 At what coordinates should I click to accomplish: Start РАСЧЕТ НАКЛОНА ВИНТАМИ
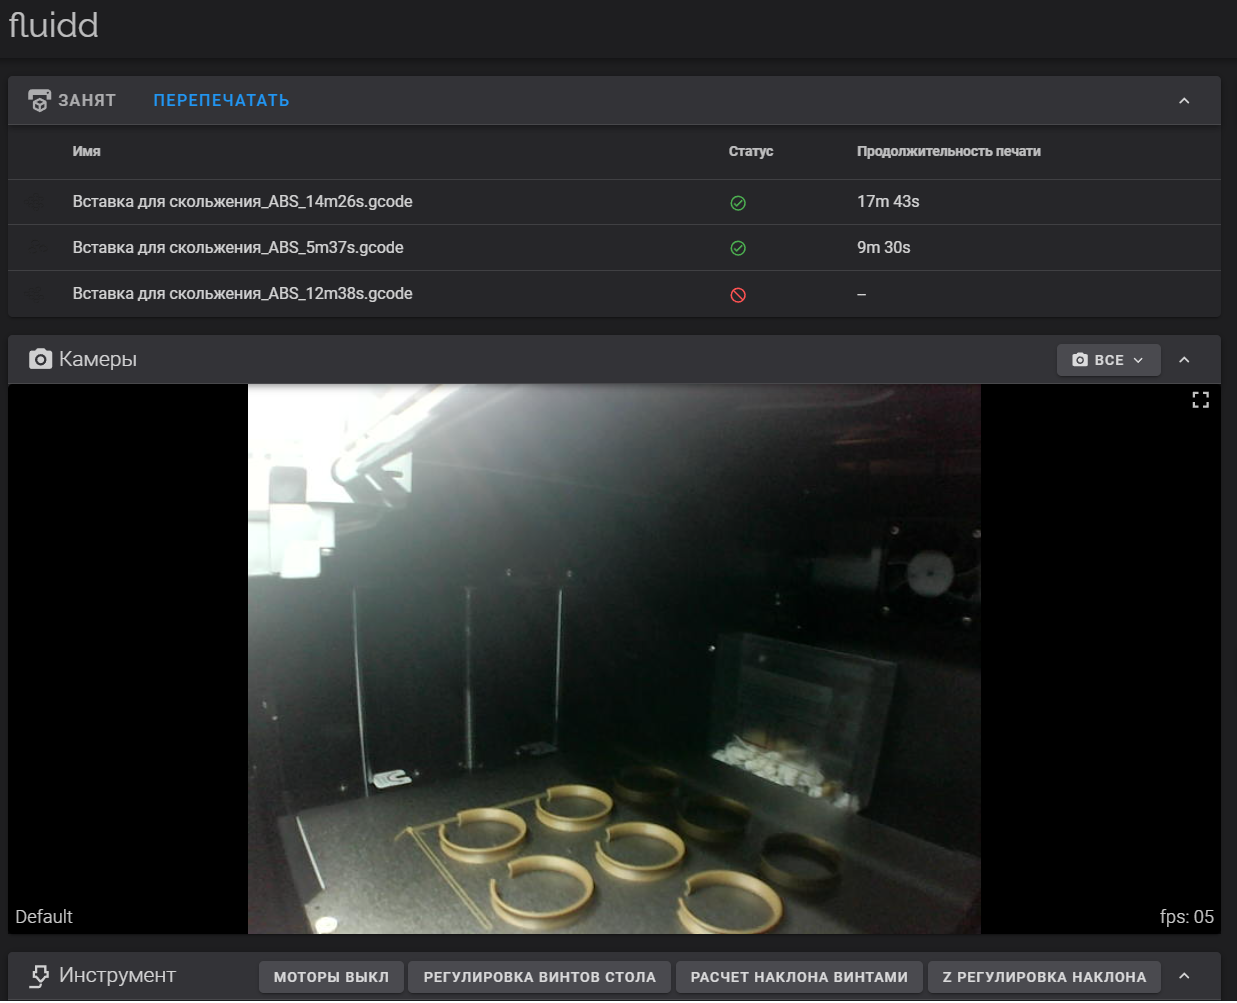click(x=799, y=977)
